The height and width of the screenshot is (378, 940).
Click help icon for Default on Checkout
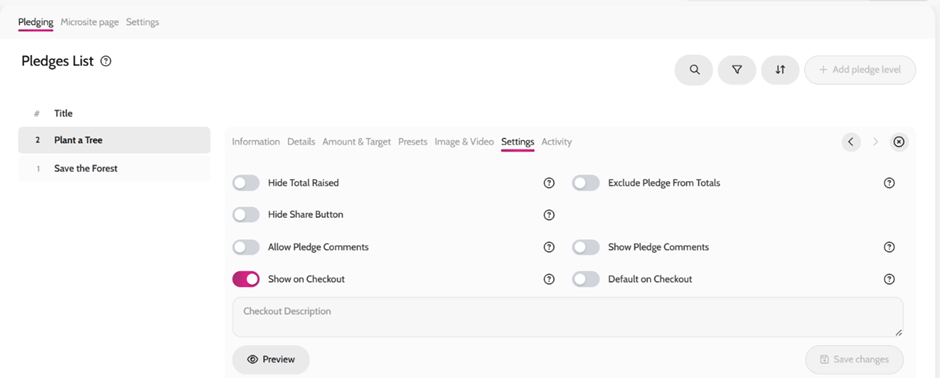pos(889,279)
